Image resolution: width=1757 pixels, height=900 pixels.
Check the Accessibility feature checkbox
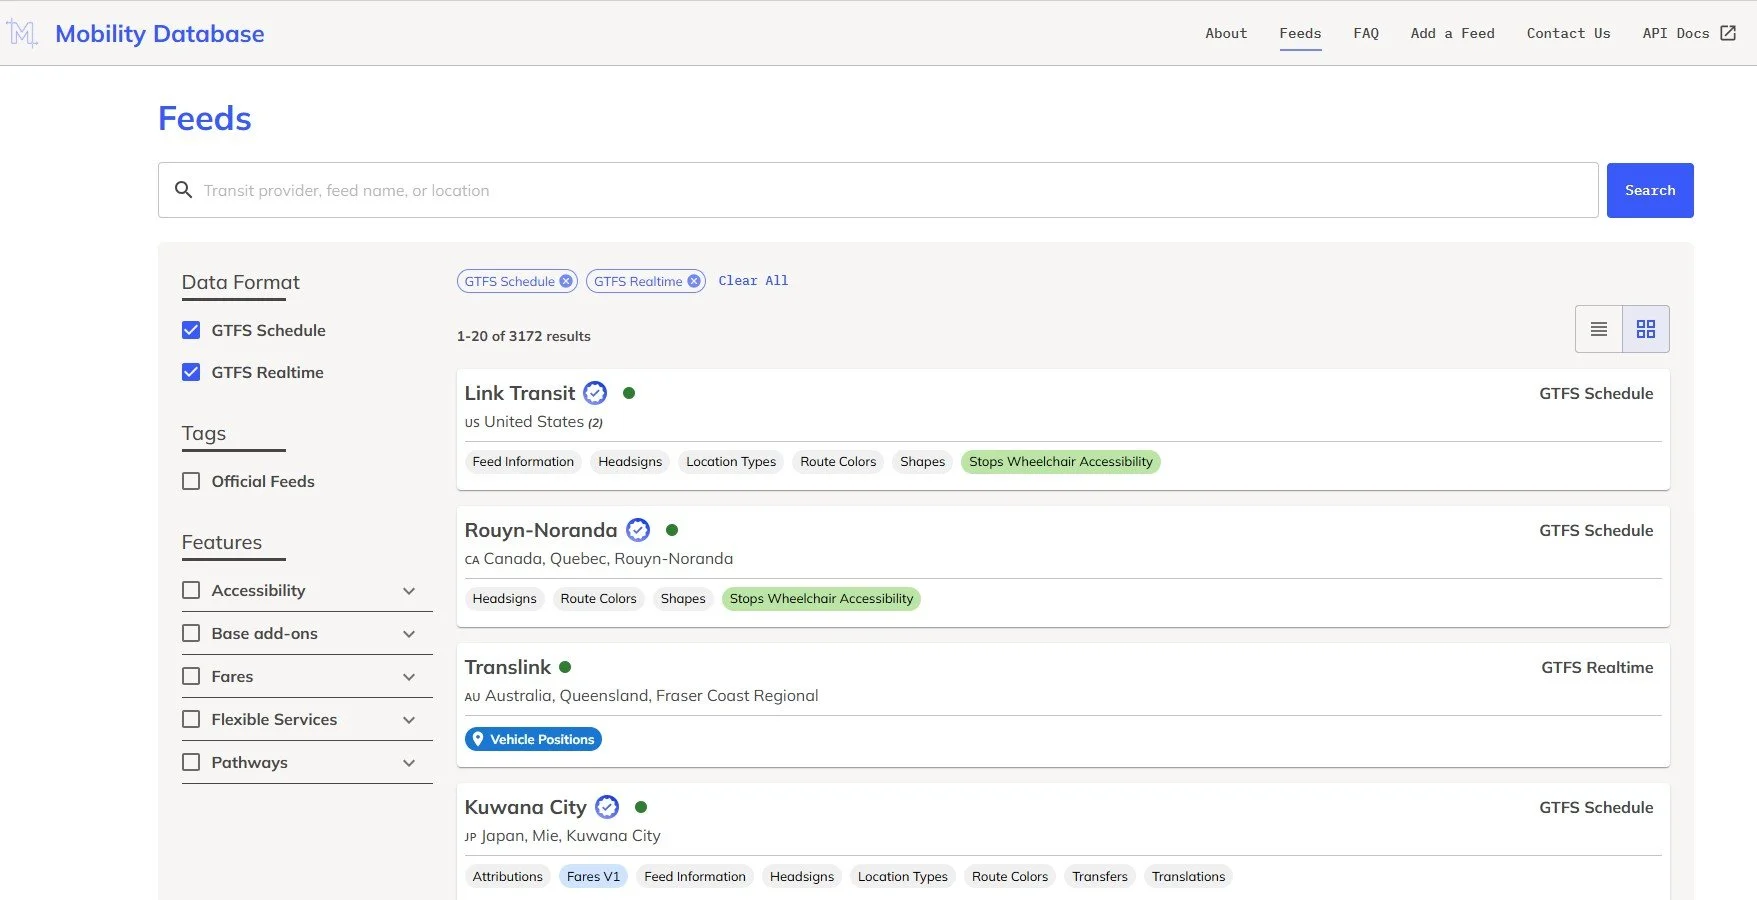(x=191, y=590)
